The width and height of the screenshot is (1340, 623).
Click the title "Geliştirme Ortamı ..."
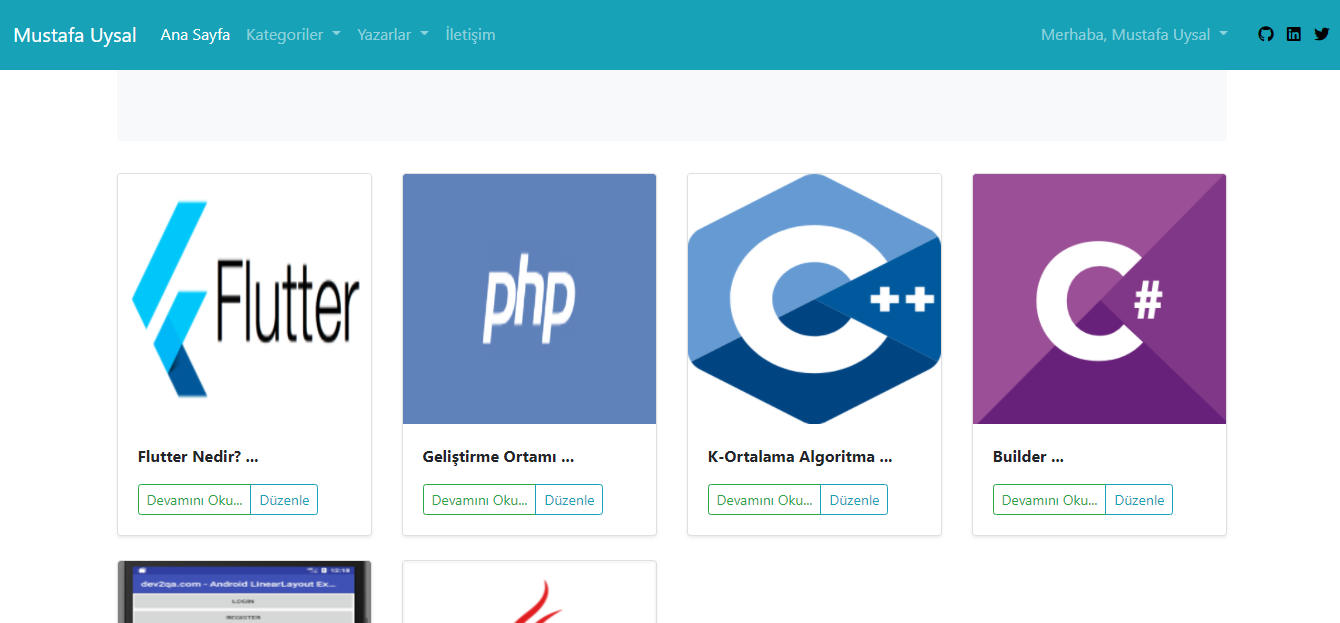tap(498, 457)
